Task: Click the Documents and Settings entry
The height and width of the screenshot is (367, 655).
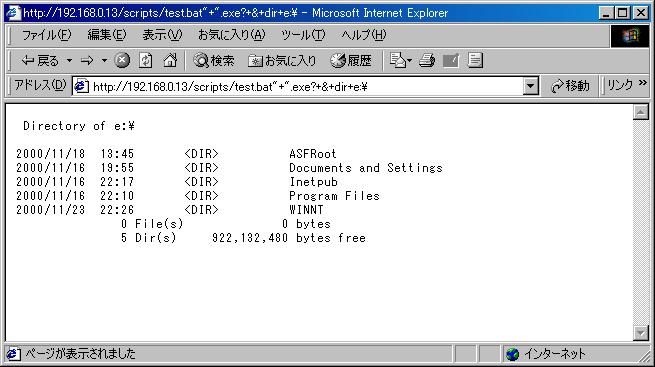Action: point(366,168)
